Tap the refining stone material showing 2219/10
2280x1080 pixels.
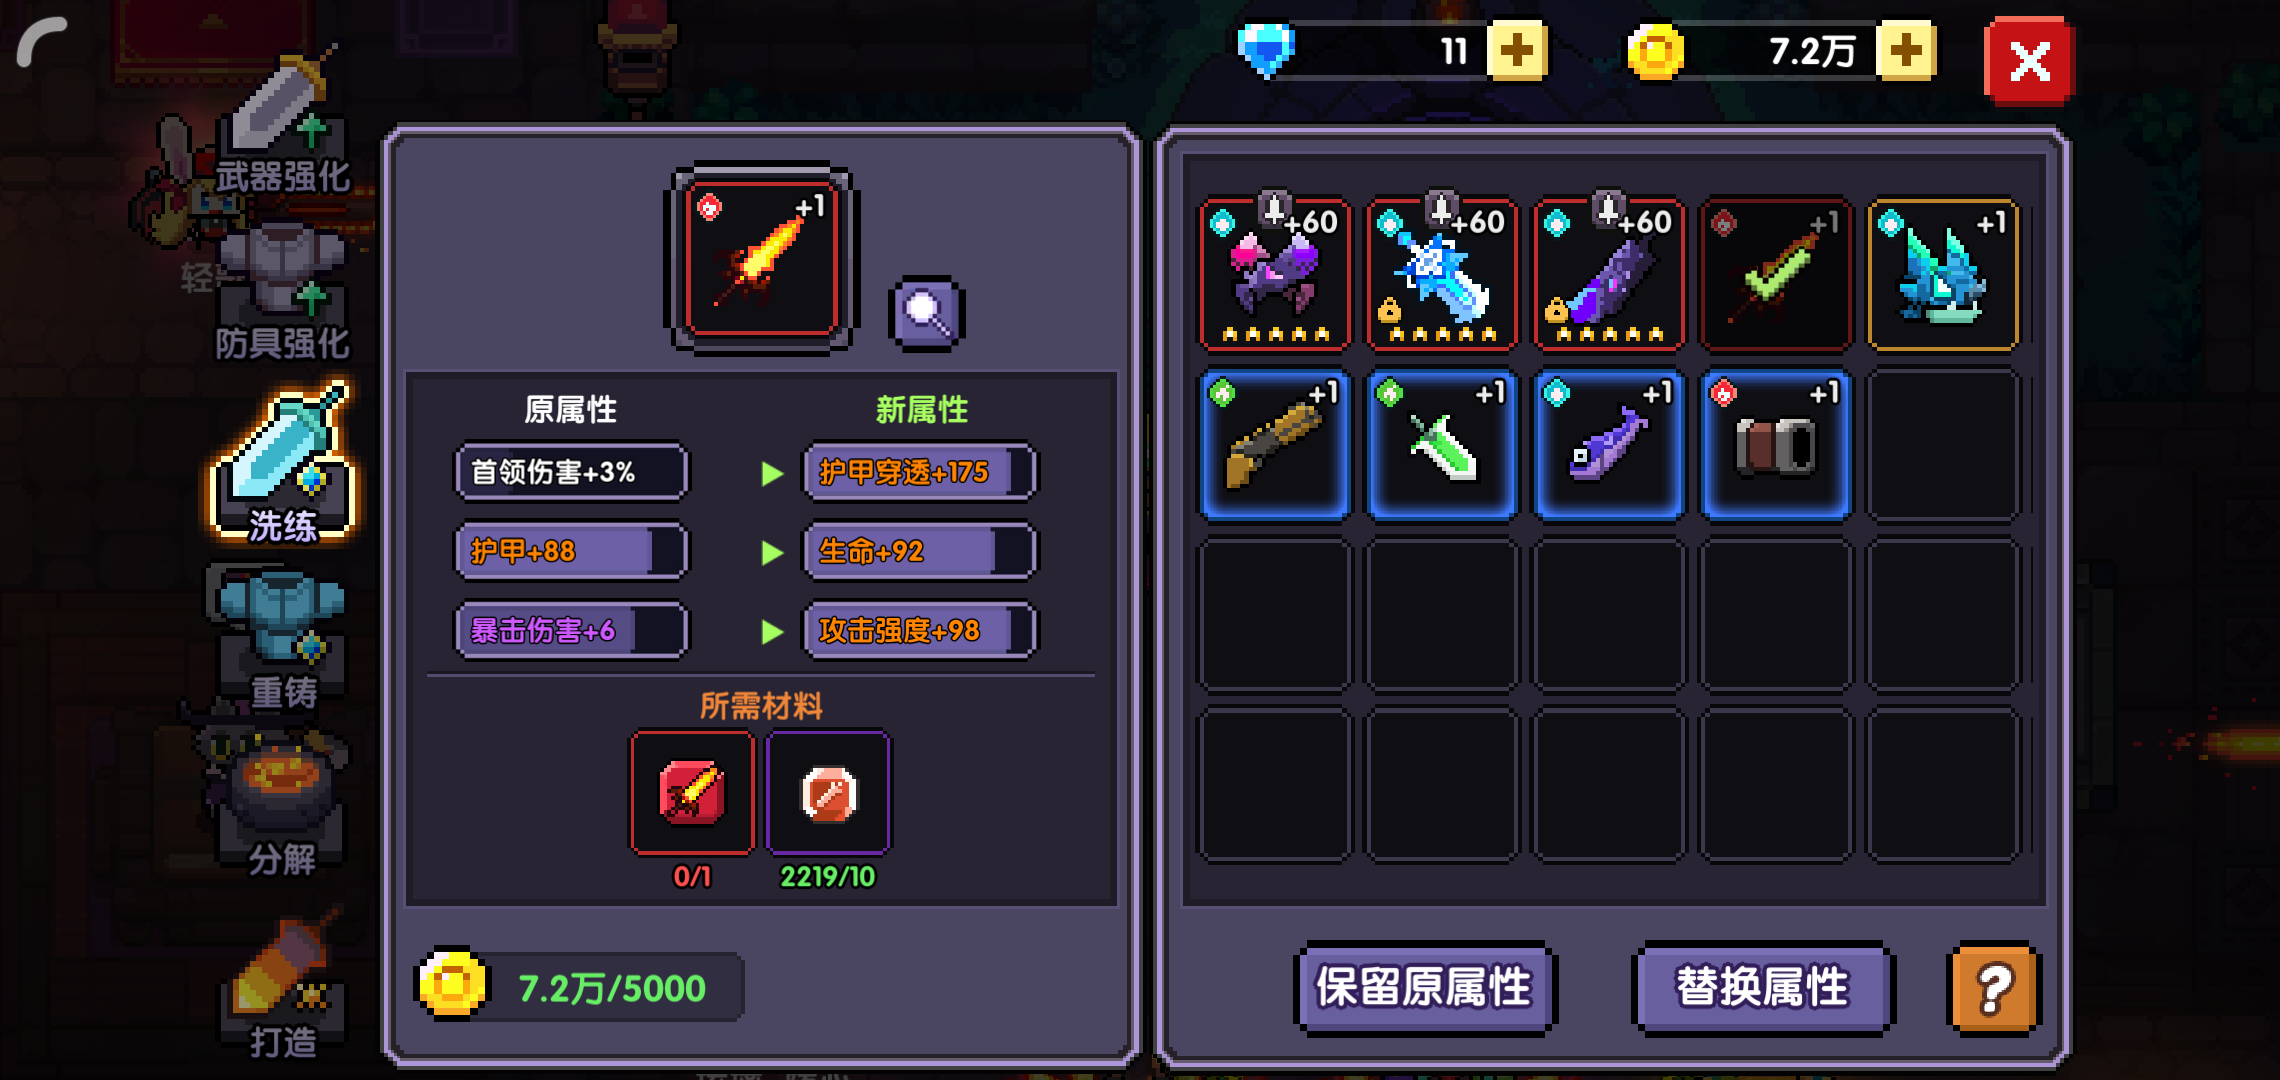coord(828,793)
